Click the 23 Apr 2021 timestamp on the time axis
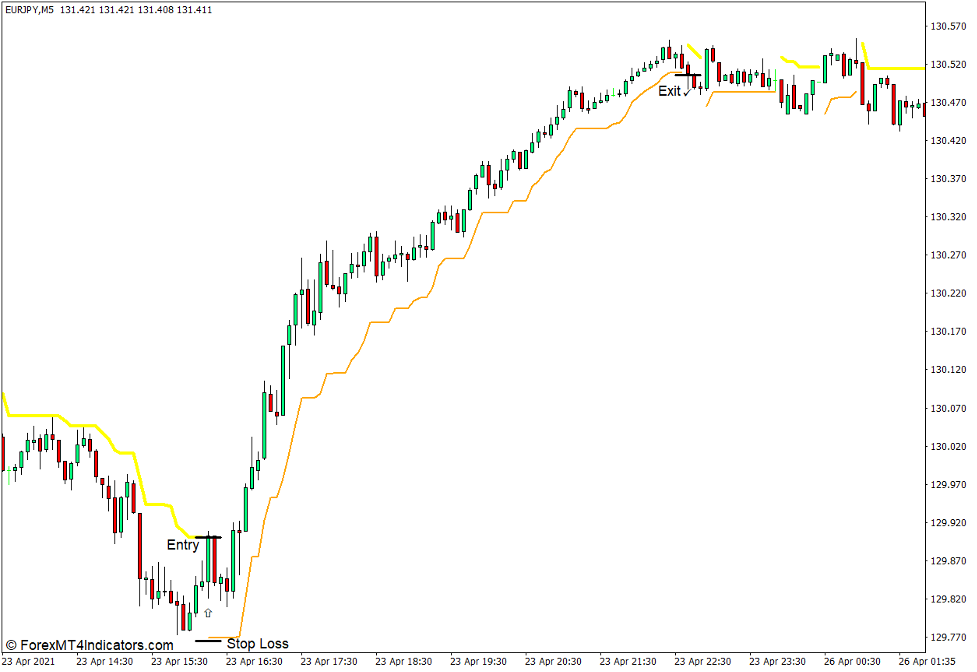Image resolution: width=977 pixels, height=672 pixels. (28, 661)
